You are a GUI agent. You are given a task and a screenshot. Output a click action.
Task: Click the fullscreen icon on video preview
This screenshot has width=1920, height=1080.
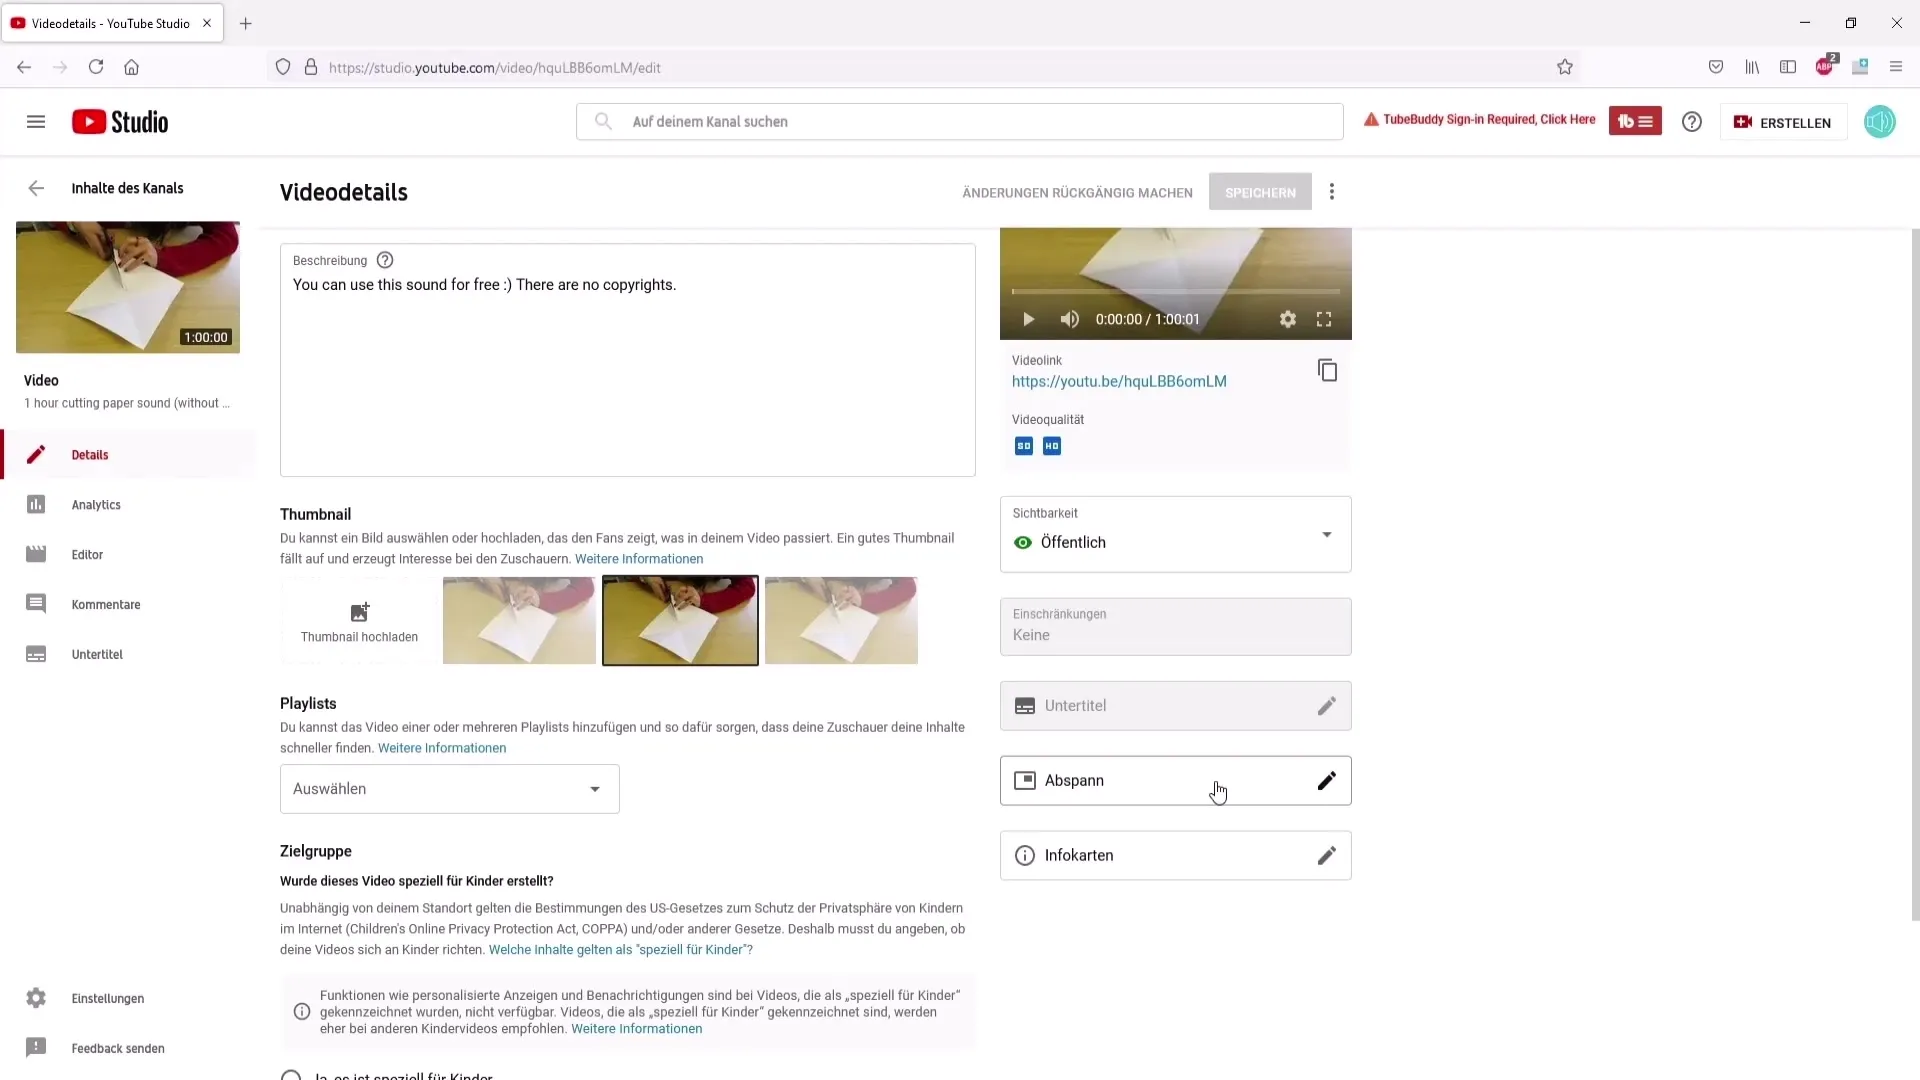tap(1324, 319)
